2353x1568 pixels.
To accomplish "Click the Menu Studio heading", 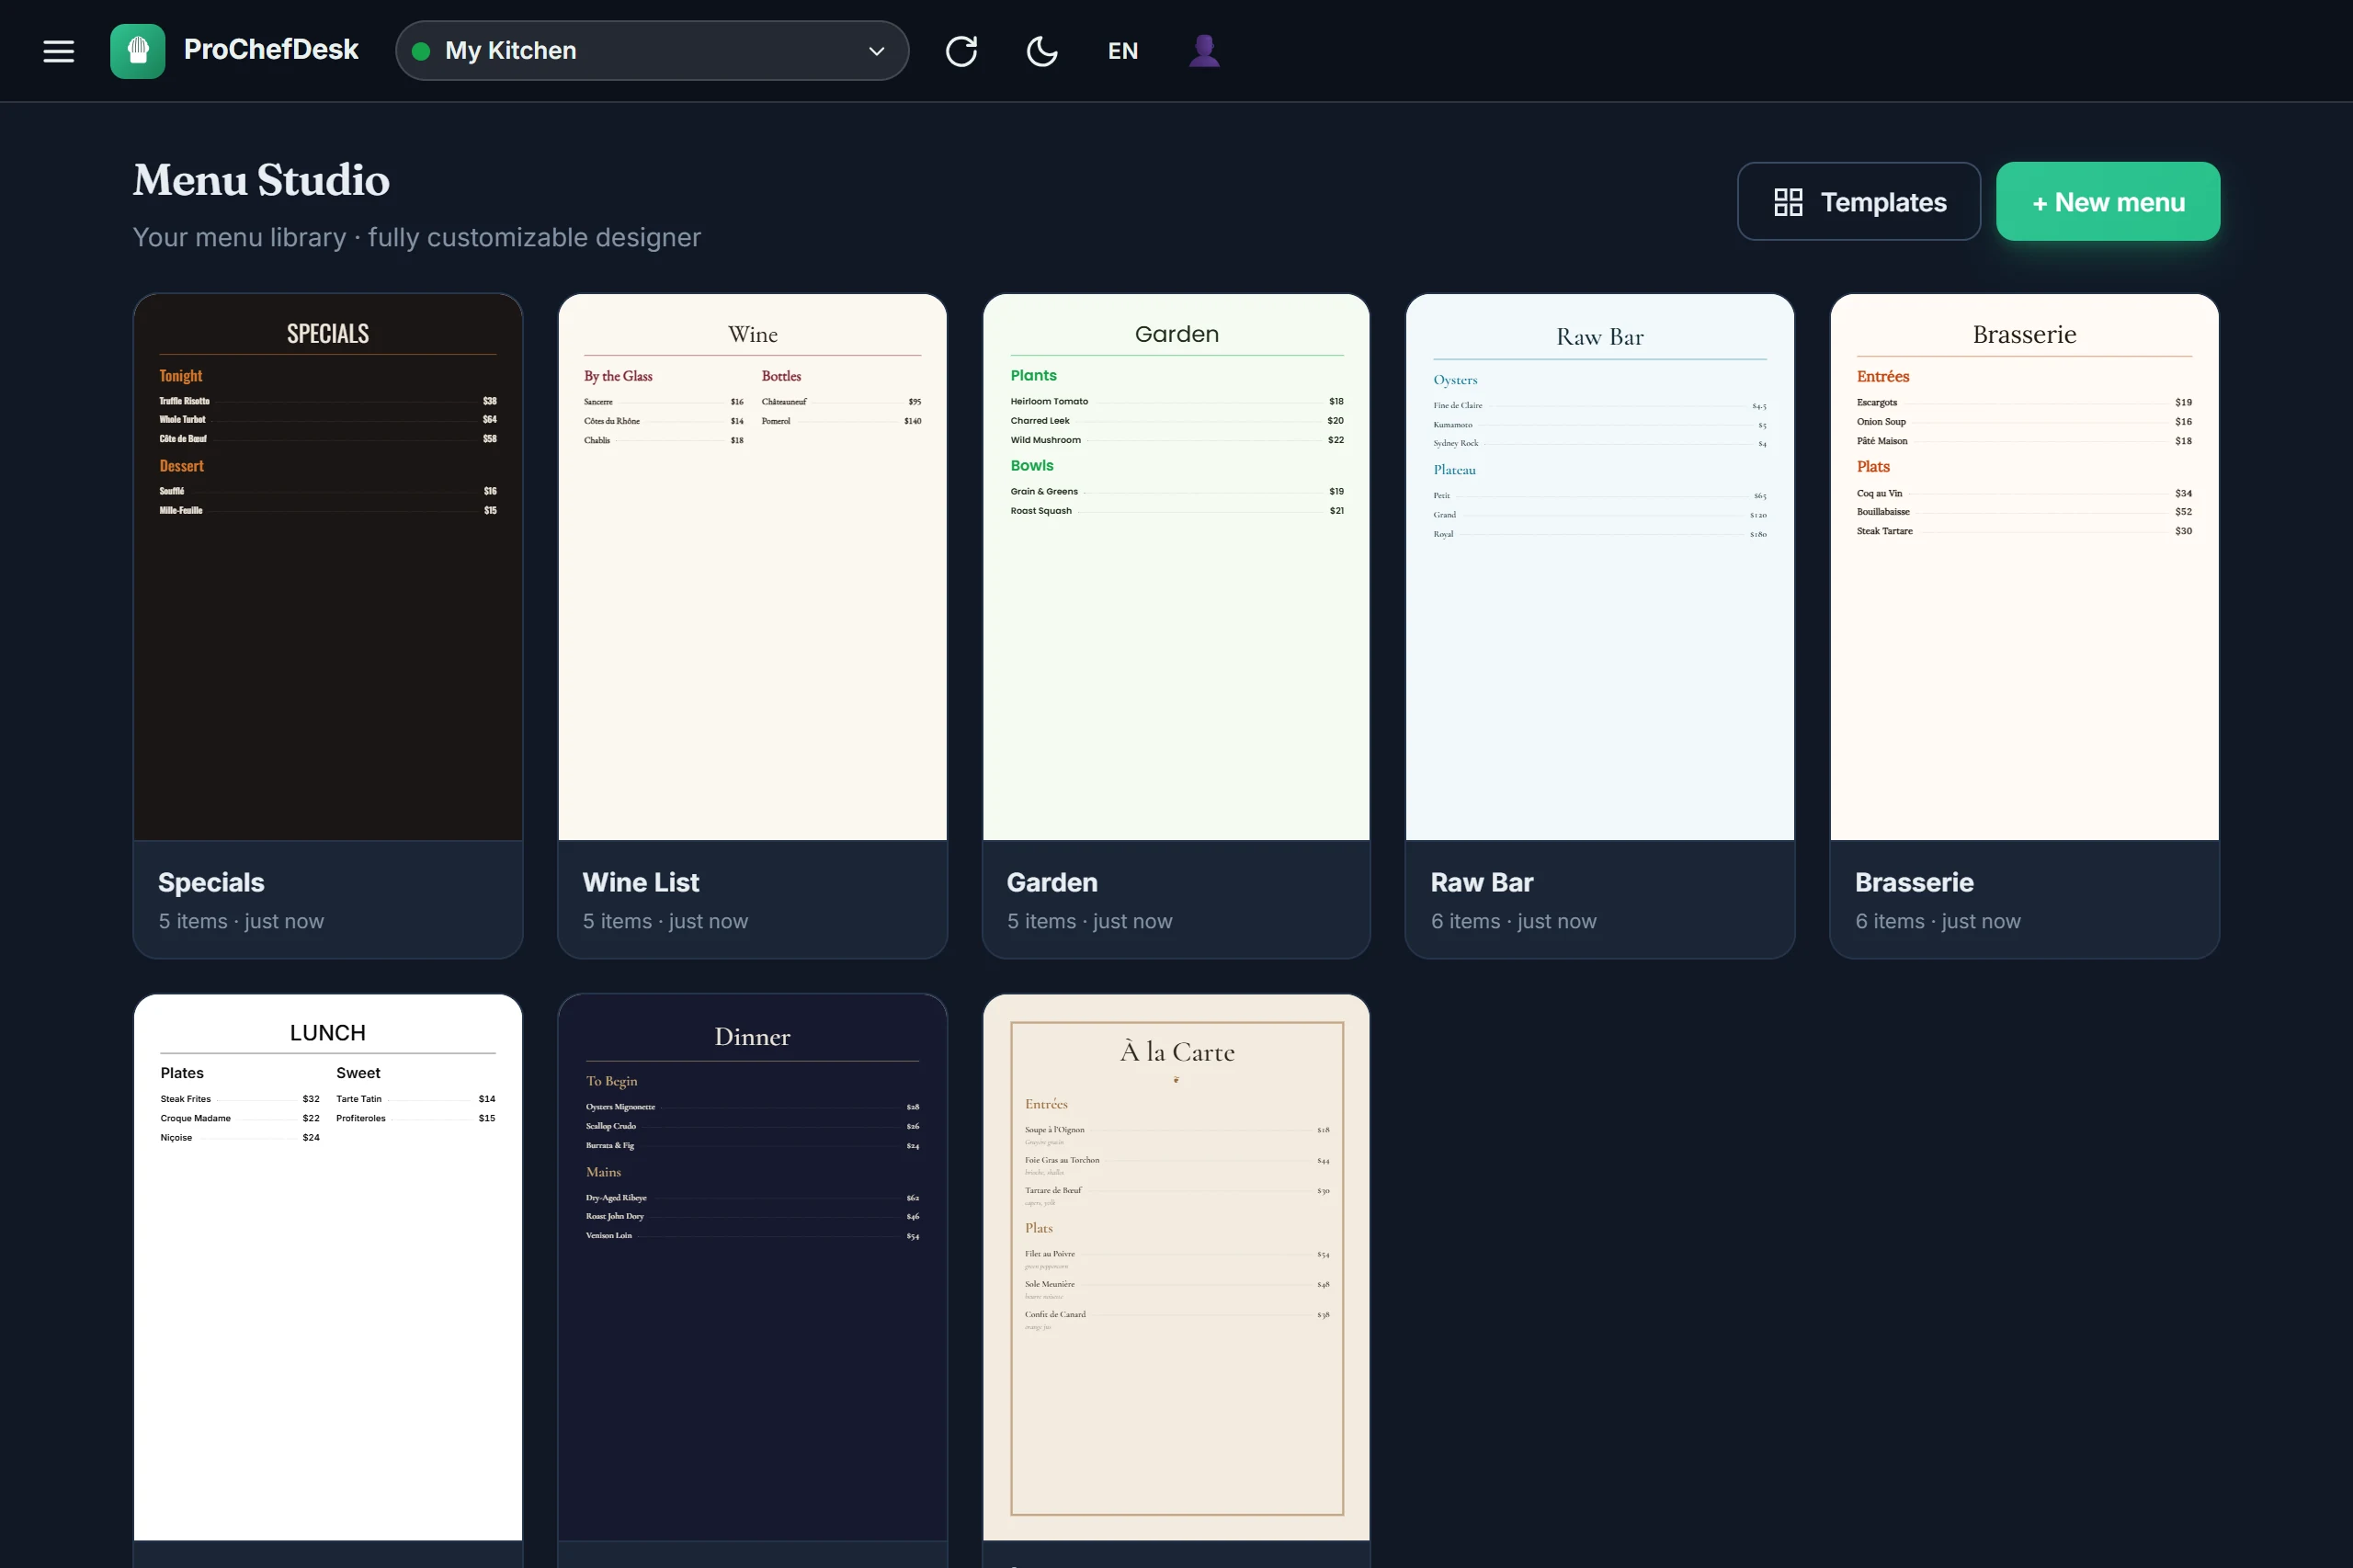I will [261, 180].
